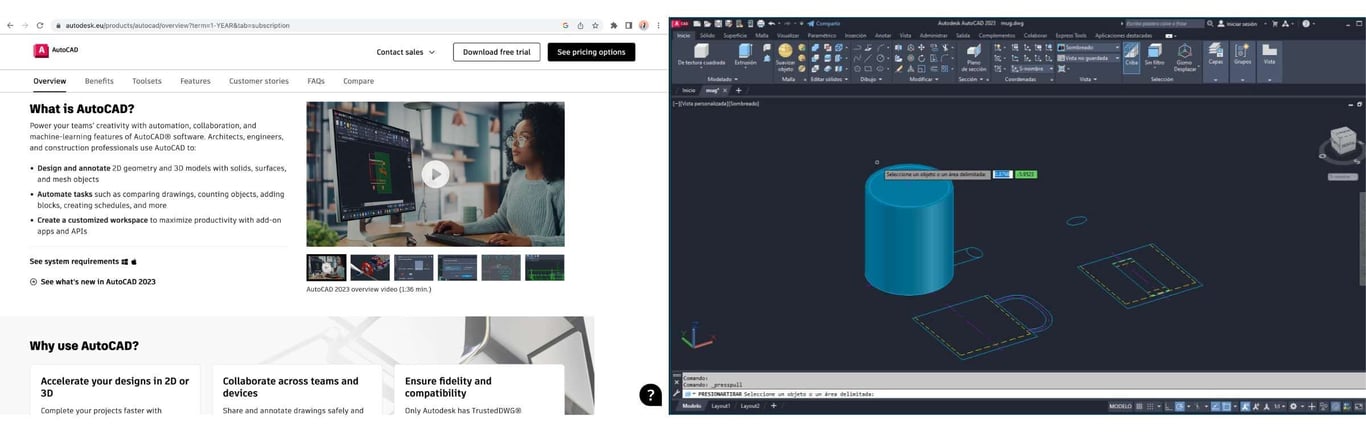The image size is (1366, 432).
Task: Click the Autodesk App Store cart icon
Action: 1275,24
